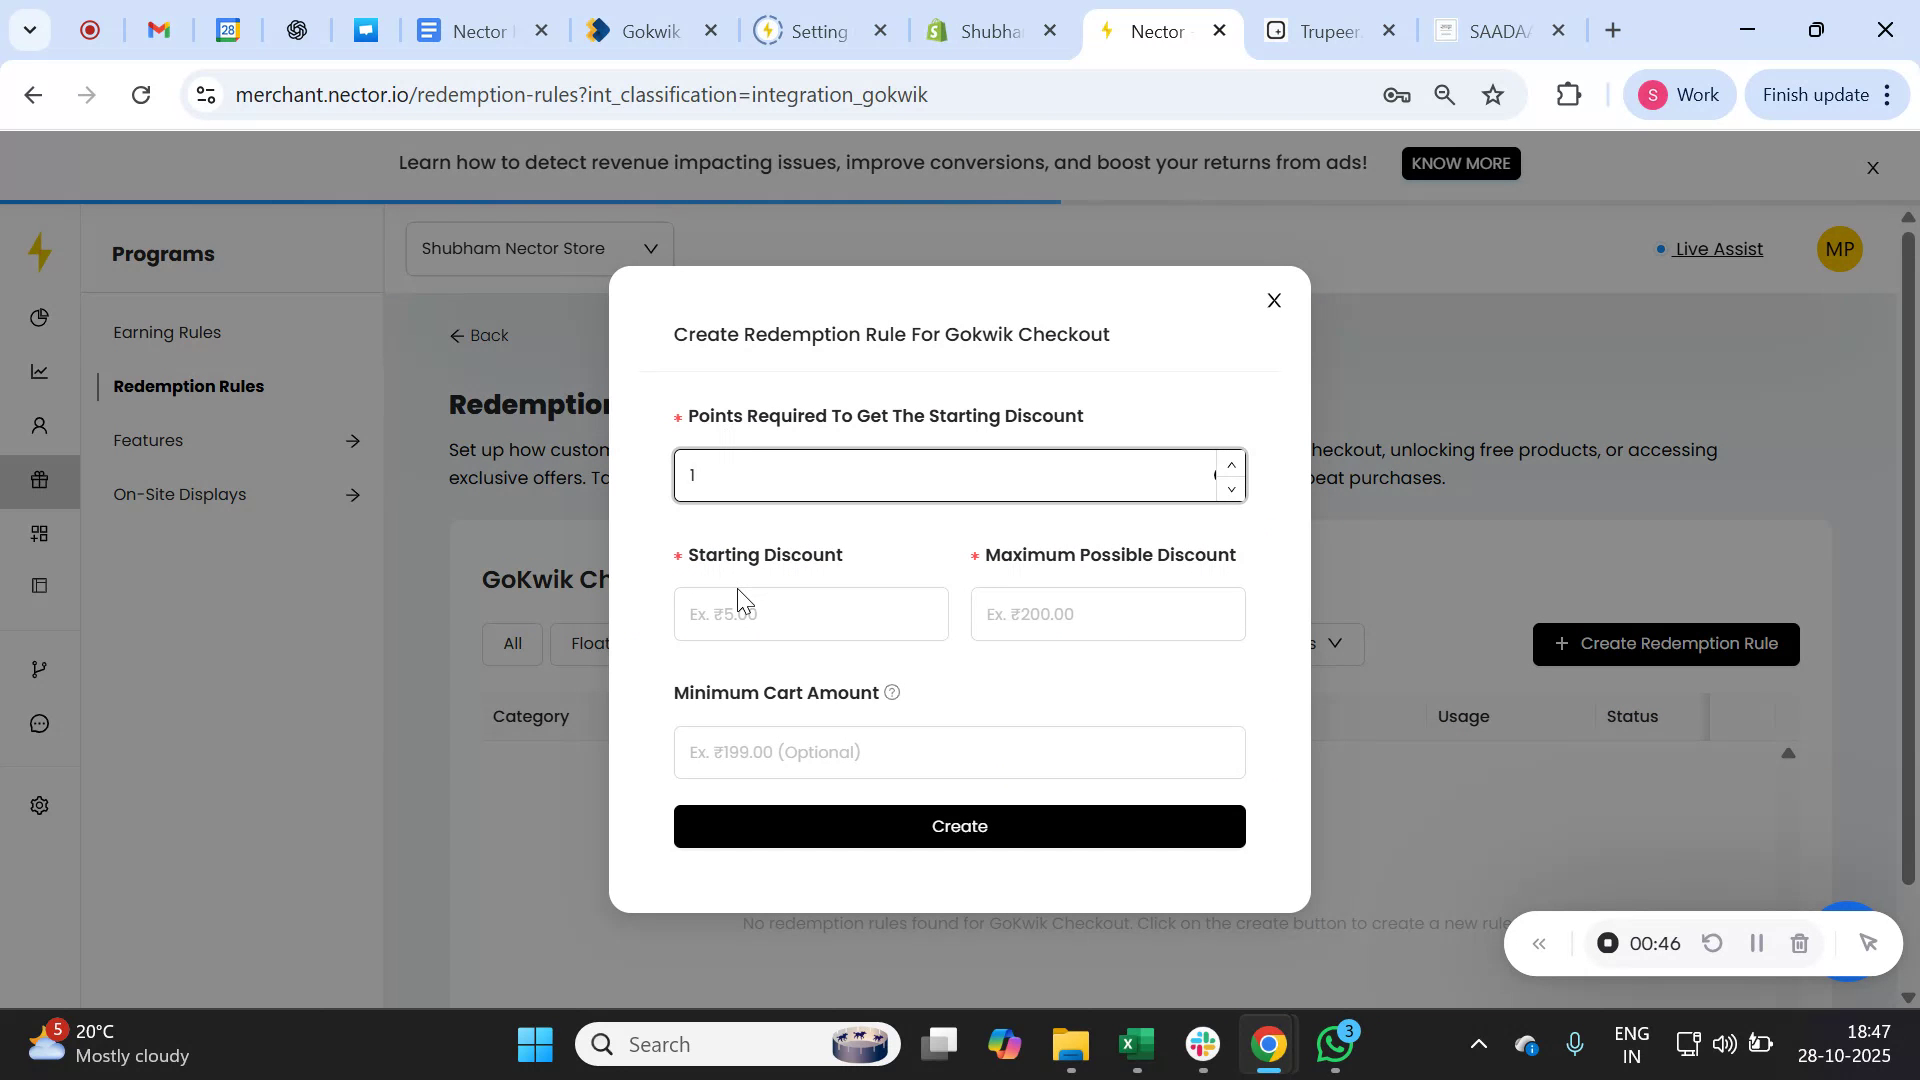
Task: Click KNOW MORE on the top banner
Action: pos(1461,163)
